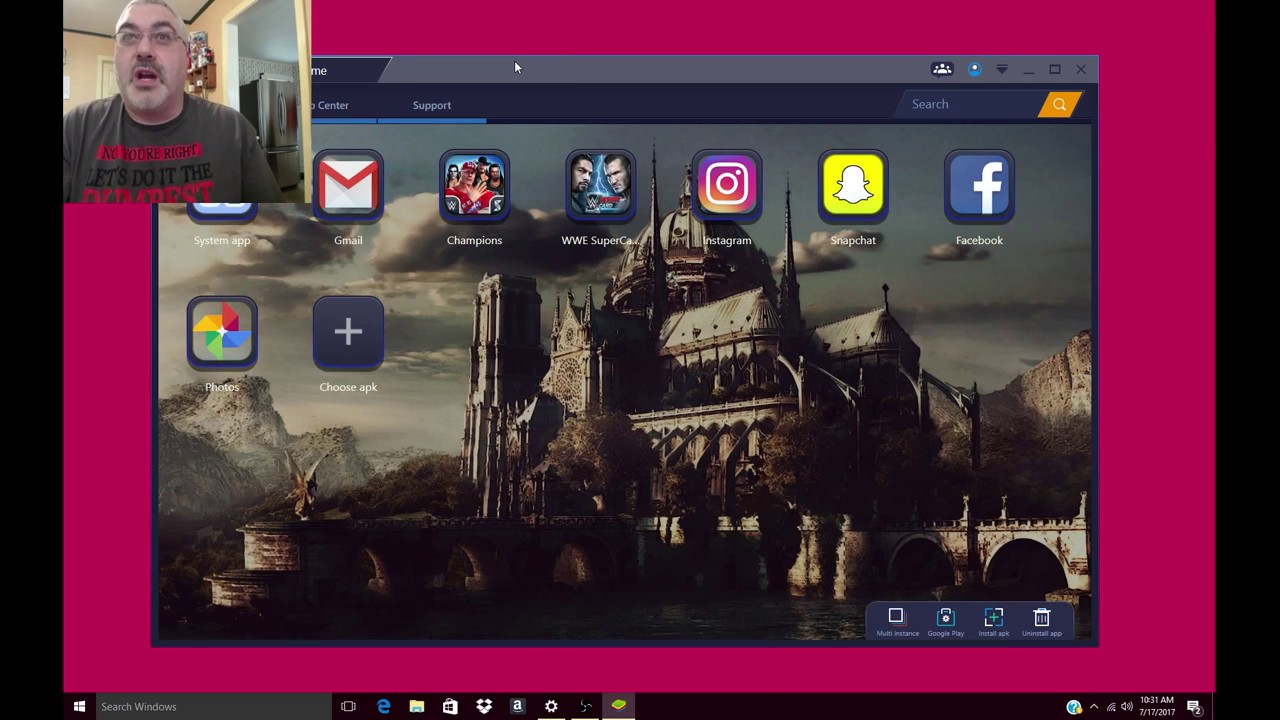This screenshot has height=720, width=1280.
Task: Open Amazon from taskbar
Action: coord(517,706)
